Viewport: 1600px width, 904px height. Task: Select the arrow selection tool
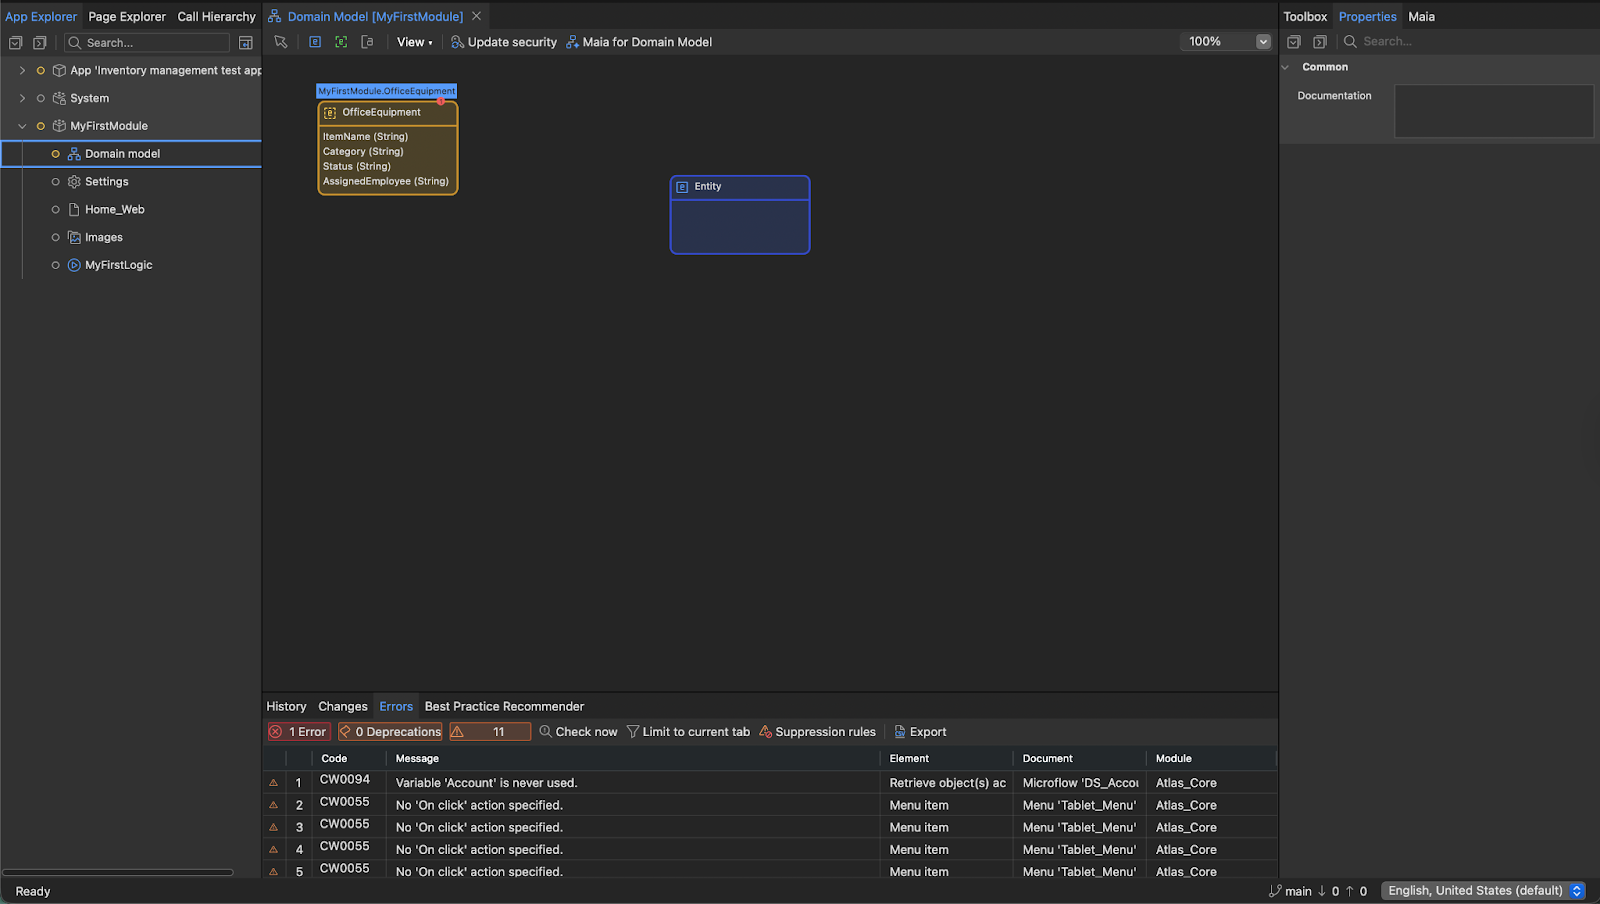(x=280, y=42)
